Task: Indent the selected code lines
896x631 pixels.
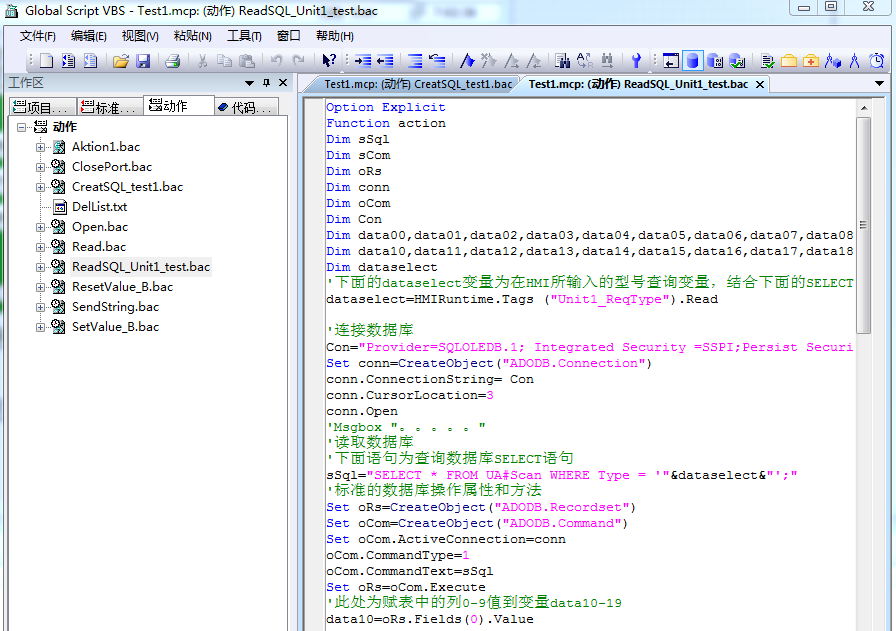Action: [x=363, y=61]
